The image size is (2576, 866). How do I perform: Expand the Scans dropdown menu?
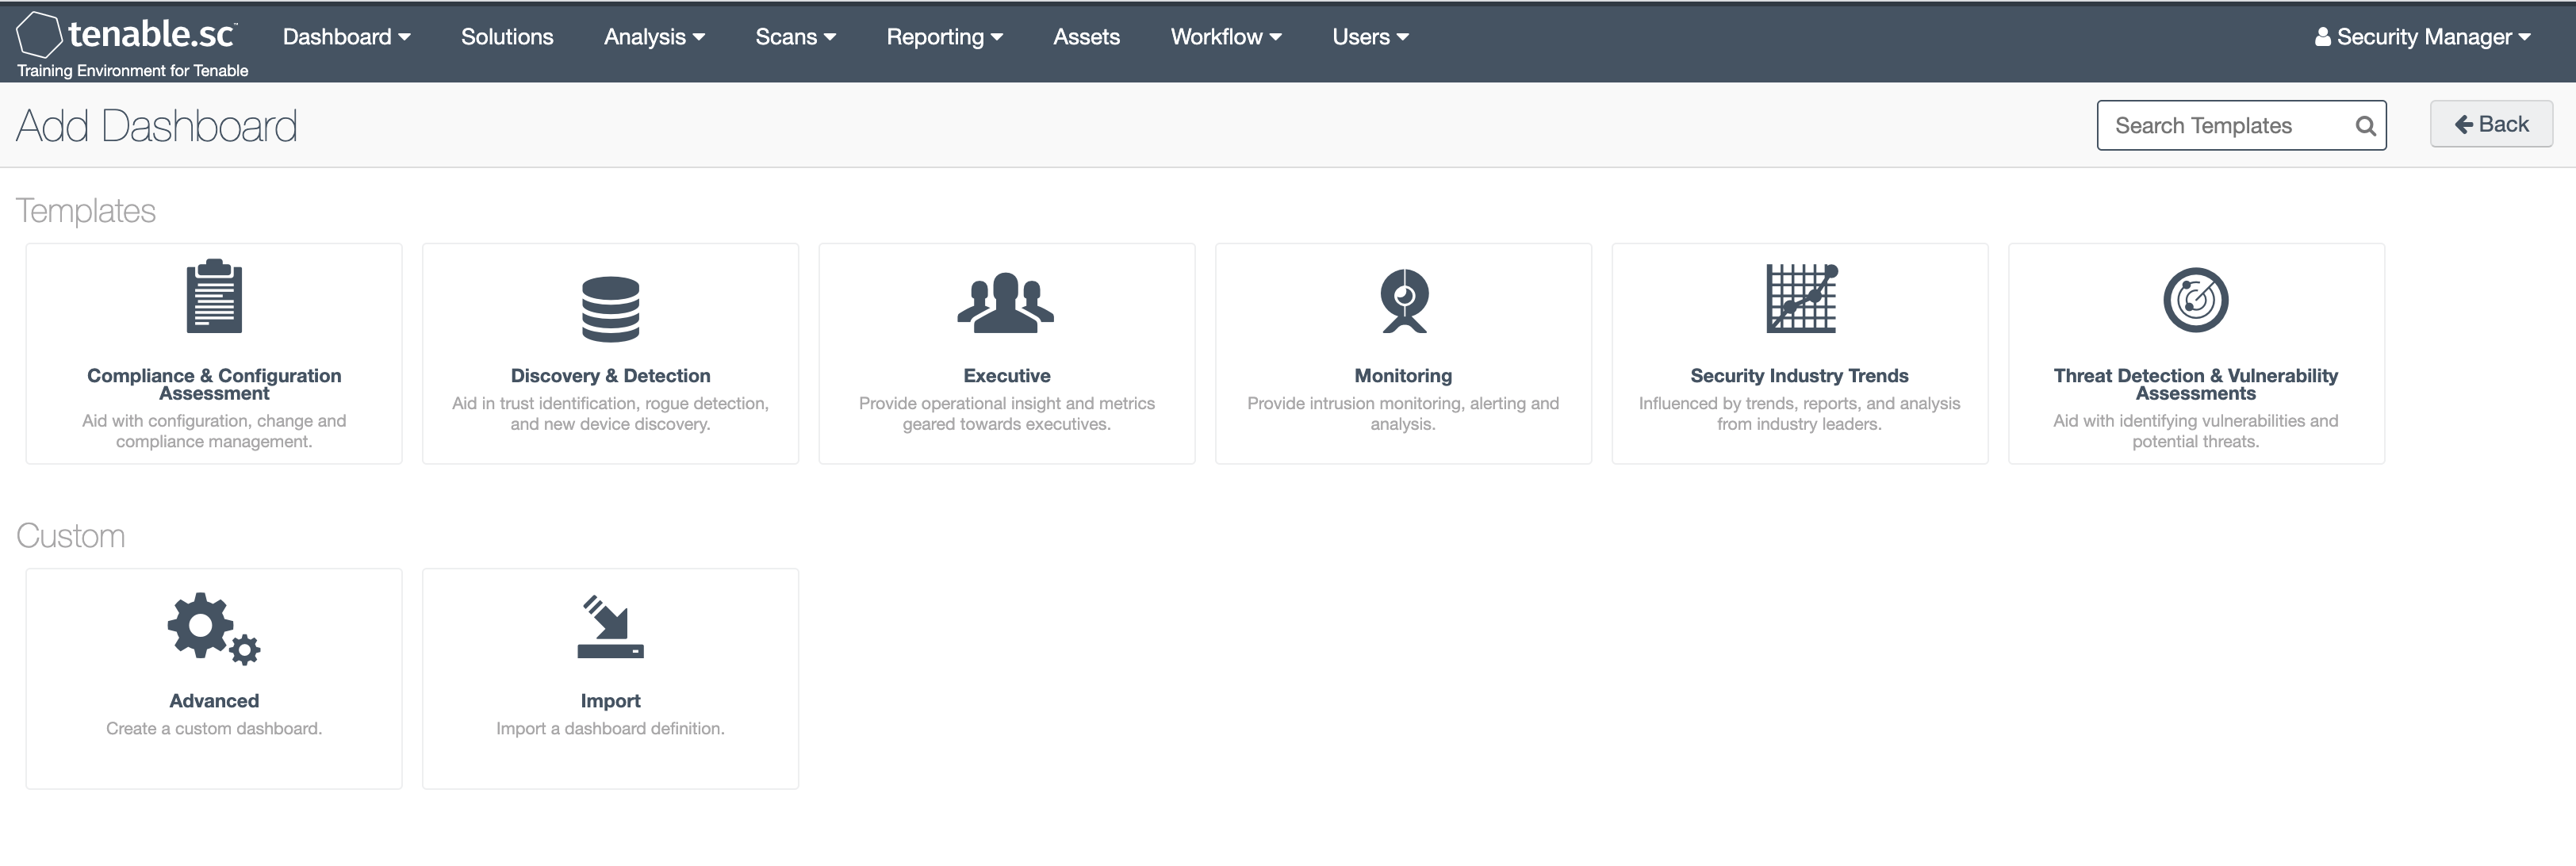pos(795,37)
